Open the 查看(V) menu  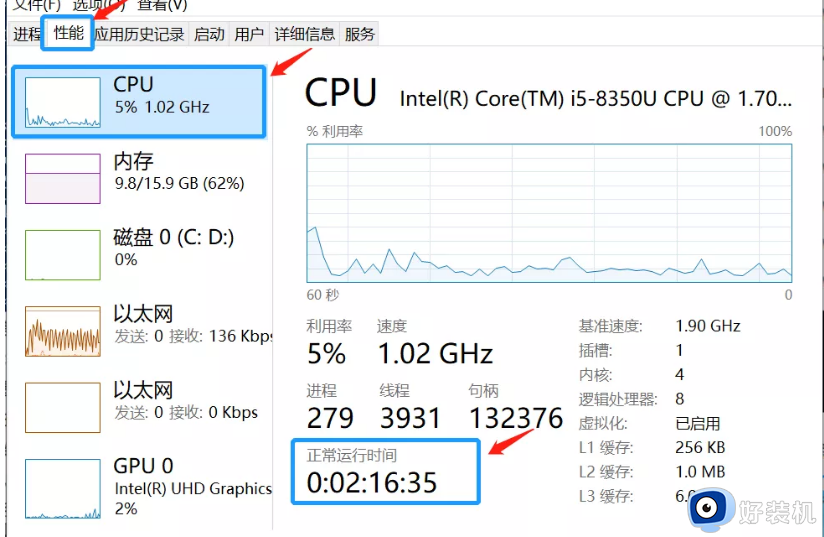pyautogui.click(x=164, y=5)
